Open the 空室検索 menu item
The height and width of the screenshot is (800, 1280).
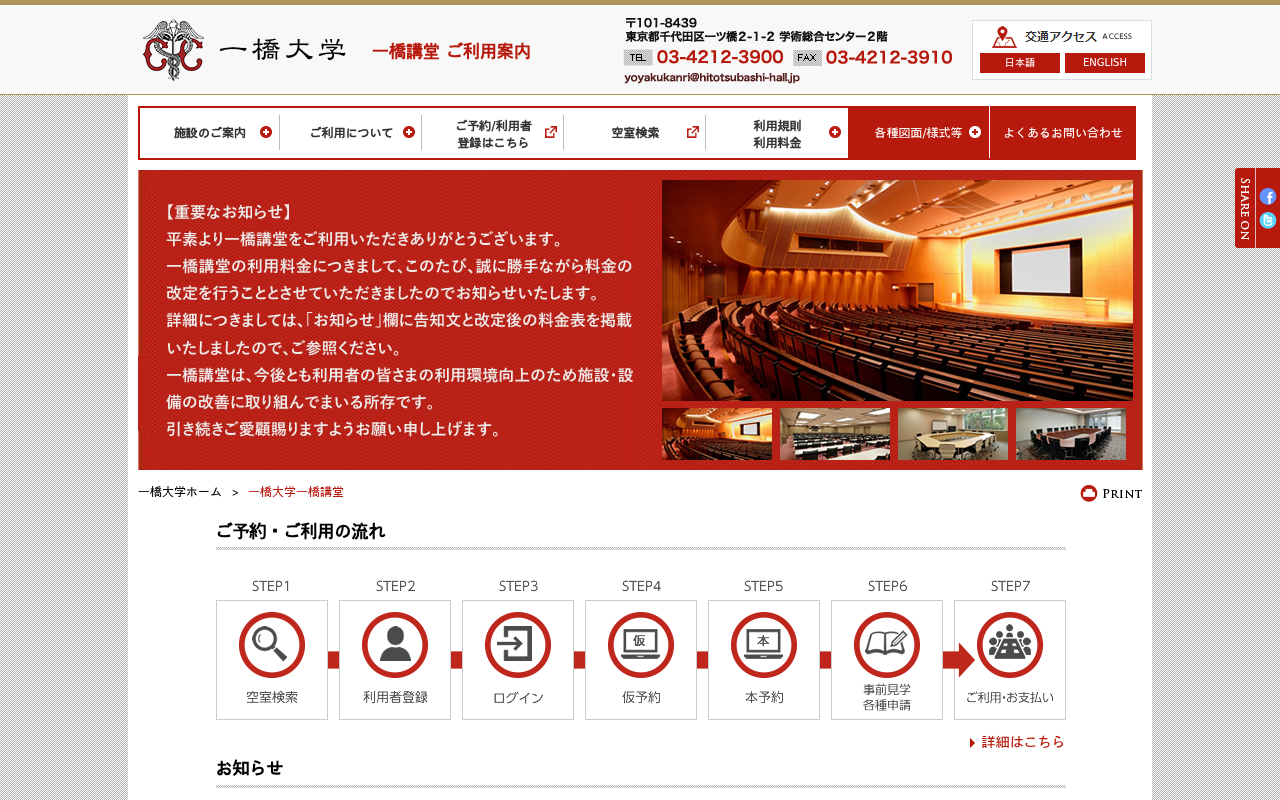[635, 133]
